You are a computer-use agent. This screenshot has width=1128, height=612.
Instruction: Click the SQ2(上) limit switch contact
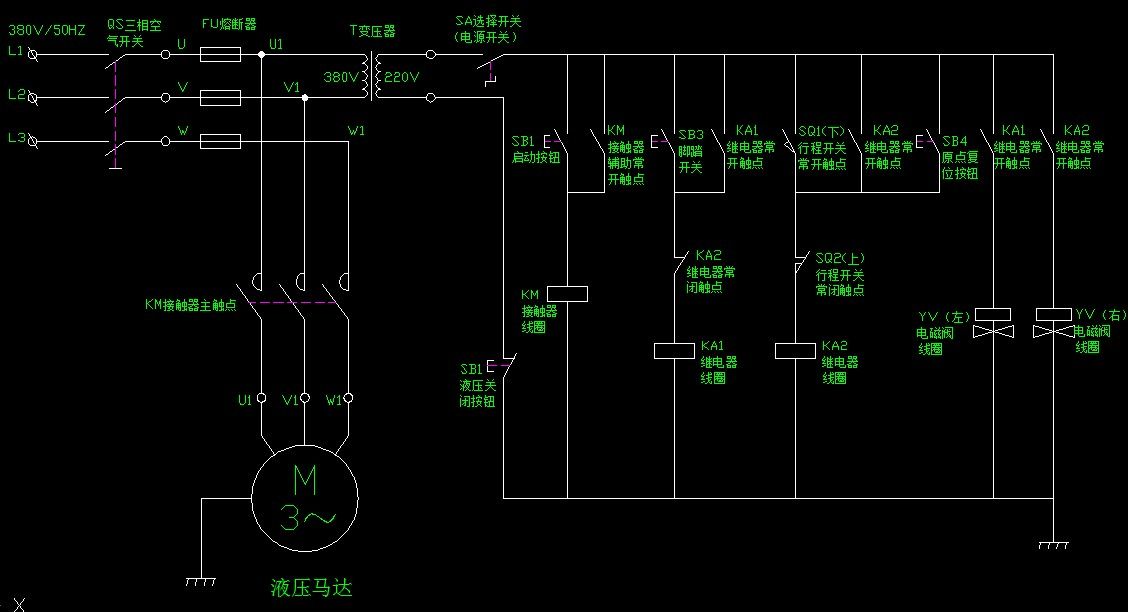tap(802, 264)
